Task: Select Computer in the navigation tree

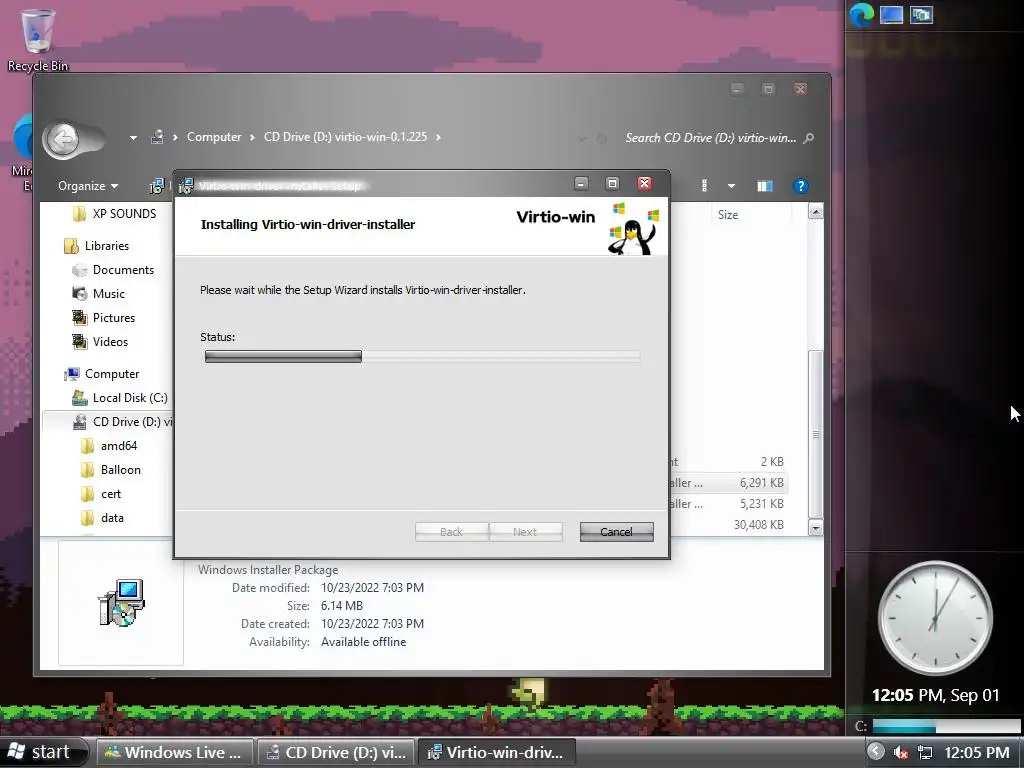Action: [101, 374]
